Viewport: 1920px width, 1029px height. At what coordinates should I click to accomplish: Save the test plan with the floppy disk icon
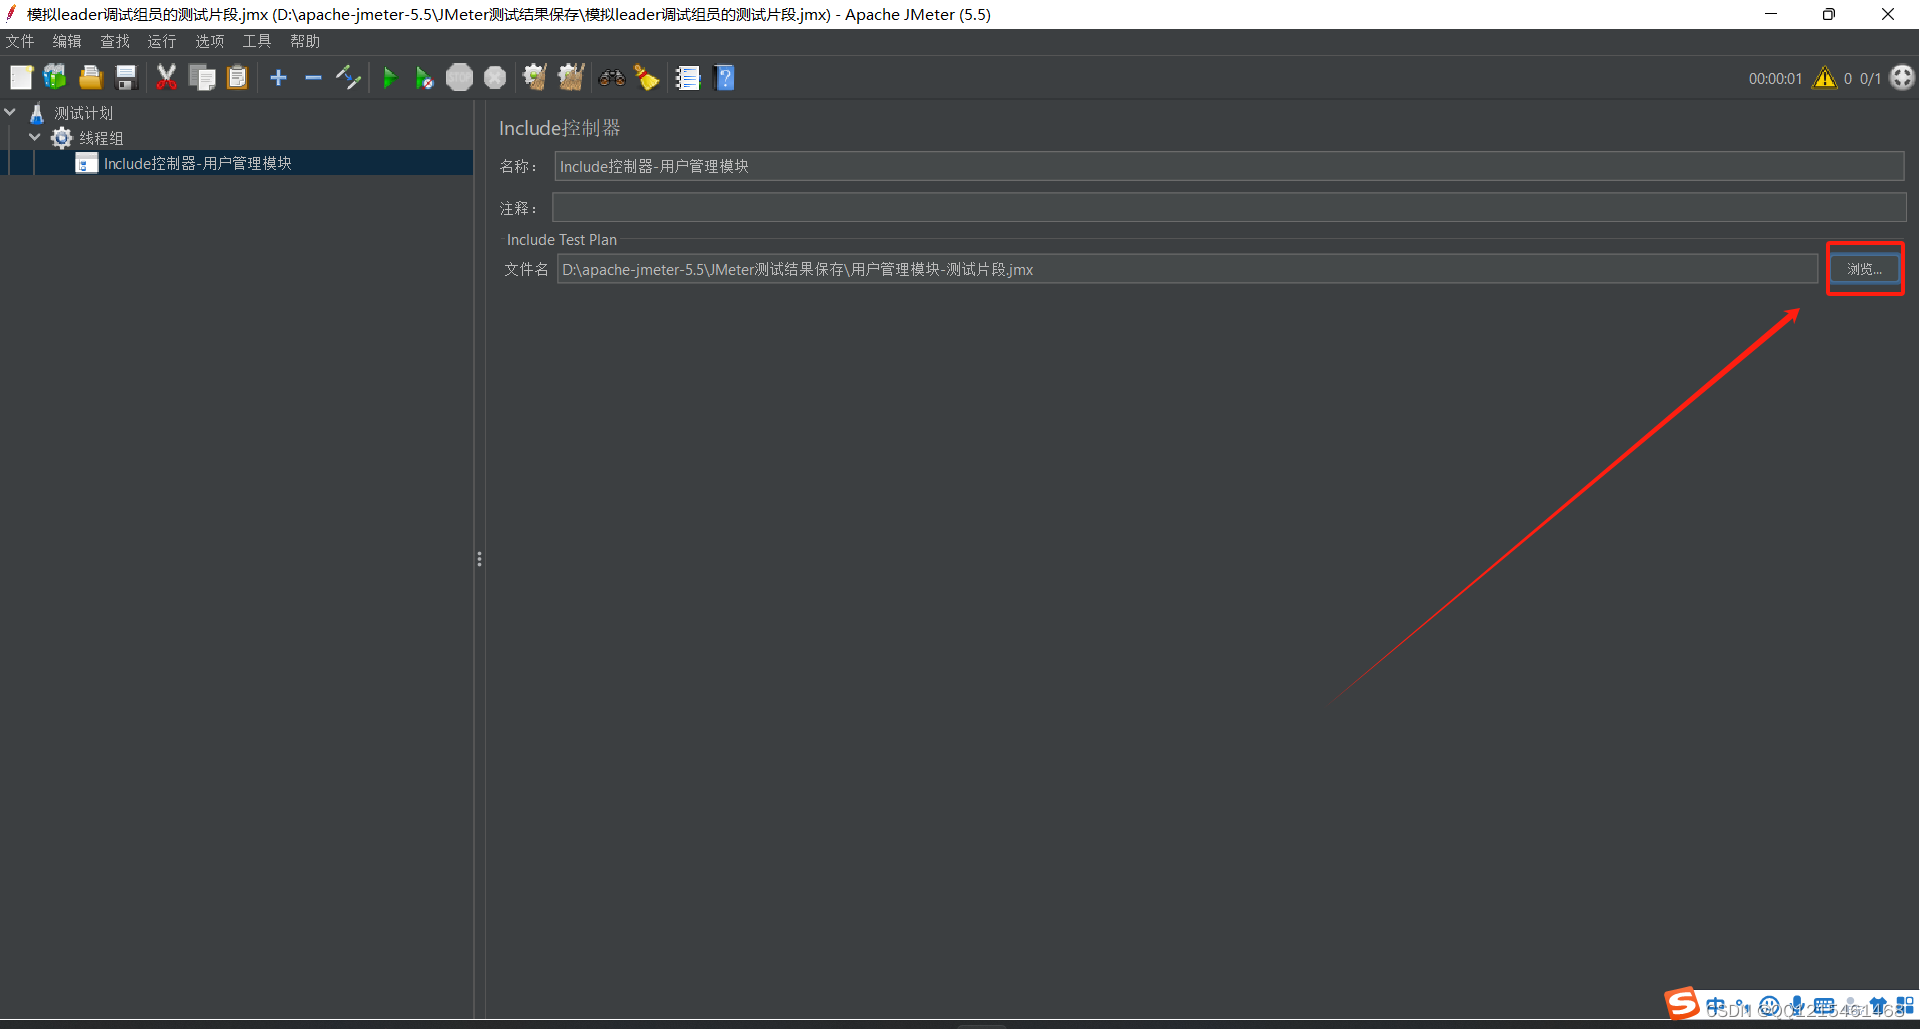[x=126, y=78]
